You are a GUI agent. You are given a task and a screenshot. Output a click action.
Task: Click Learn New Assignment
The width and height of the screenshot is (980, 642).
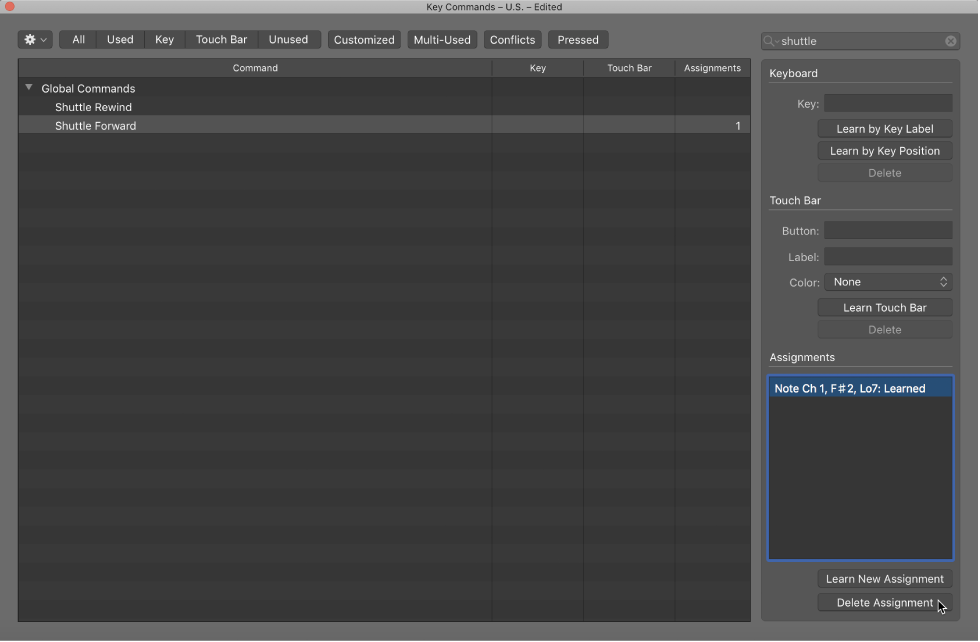pos(884,578)
